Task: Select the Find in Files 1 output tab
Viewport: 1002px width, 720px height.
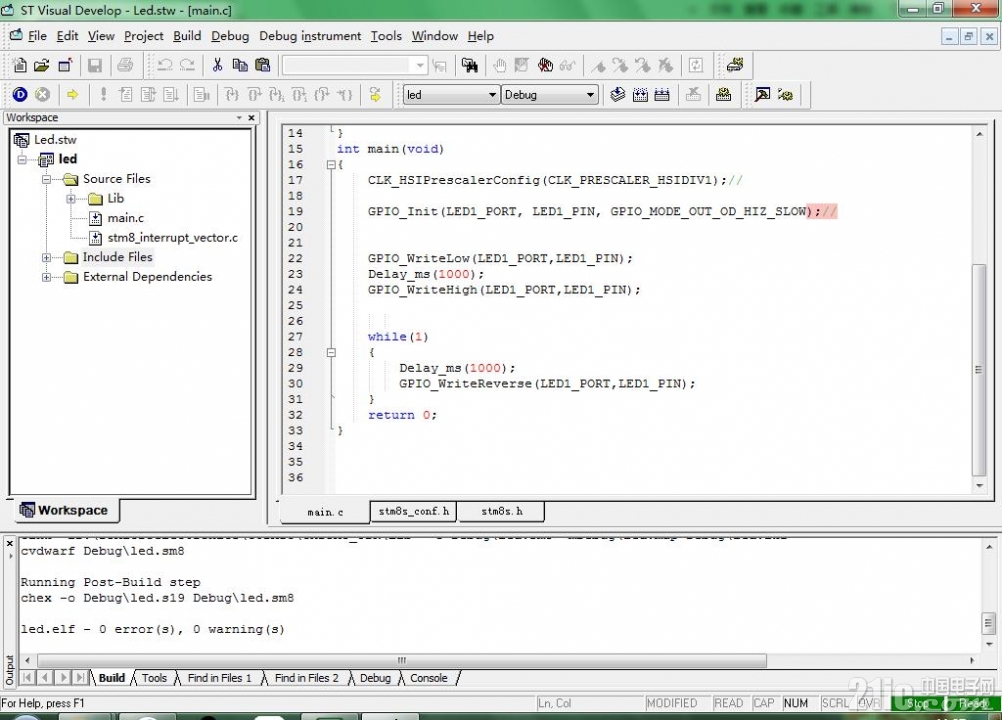Action: point(219,678)
